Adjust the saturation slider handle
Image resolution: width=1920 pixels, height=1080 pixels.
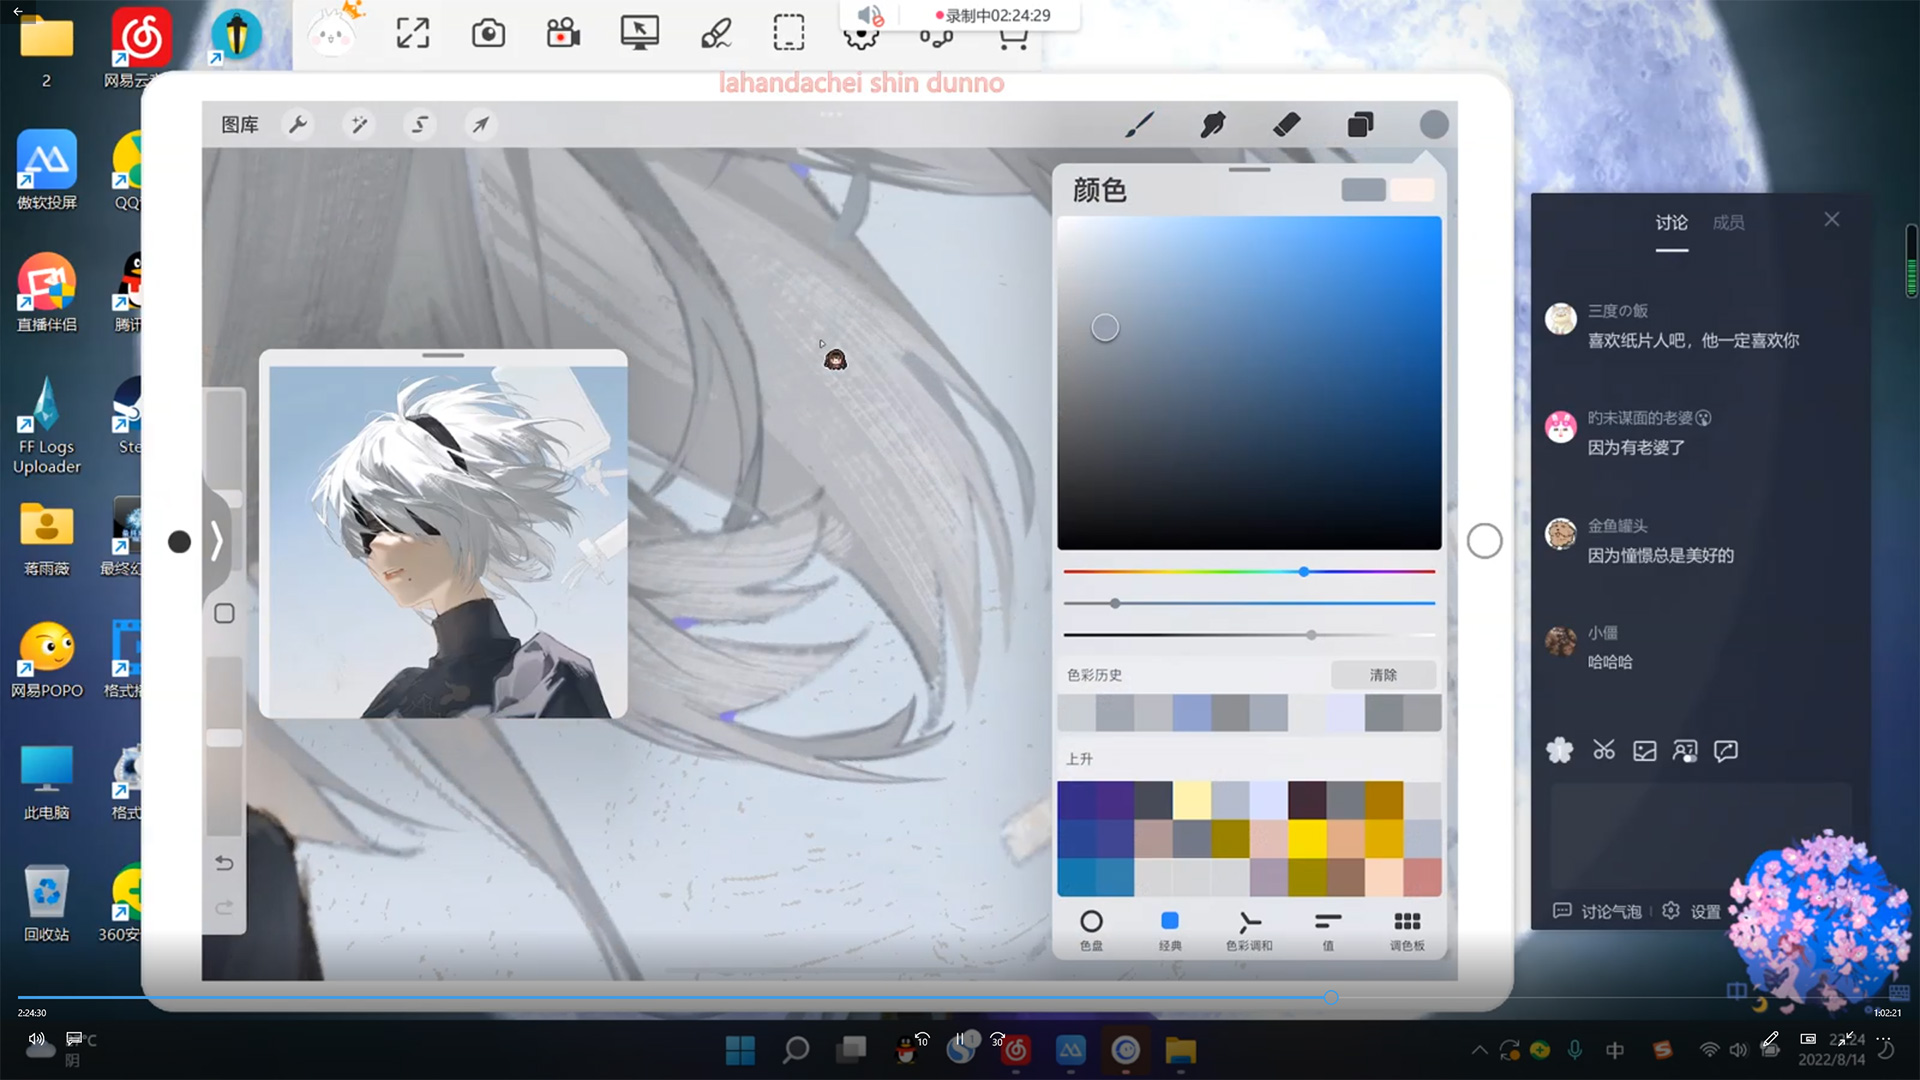[1115, 603]
